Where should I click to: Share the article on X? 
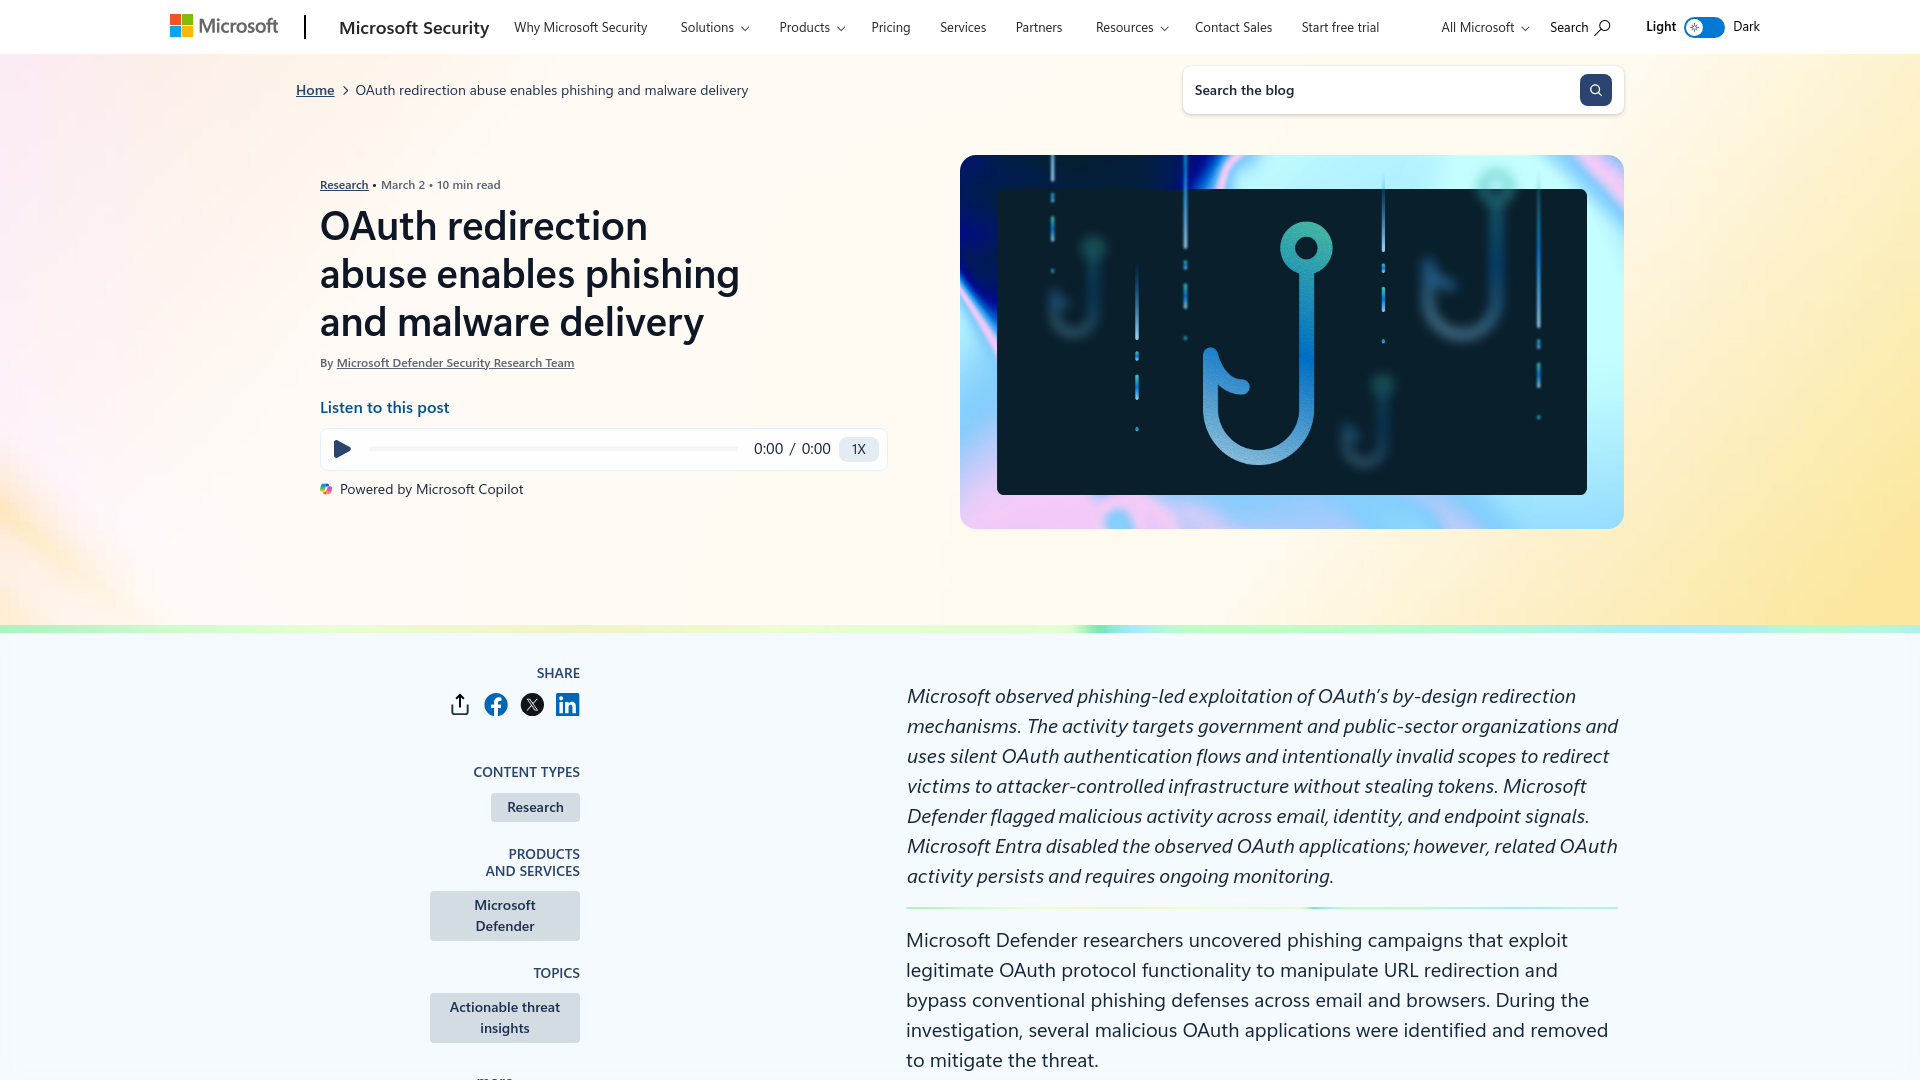tap(531, 704)
